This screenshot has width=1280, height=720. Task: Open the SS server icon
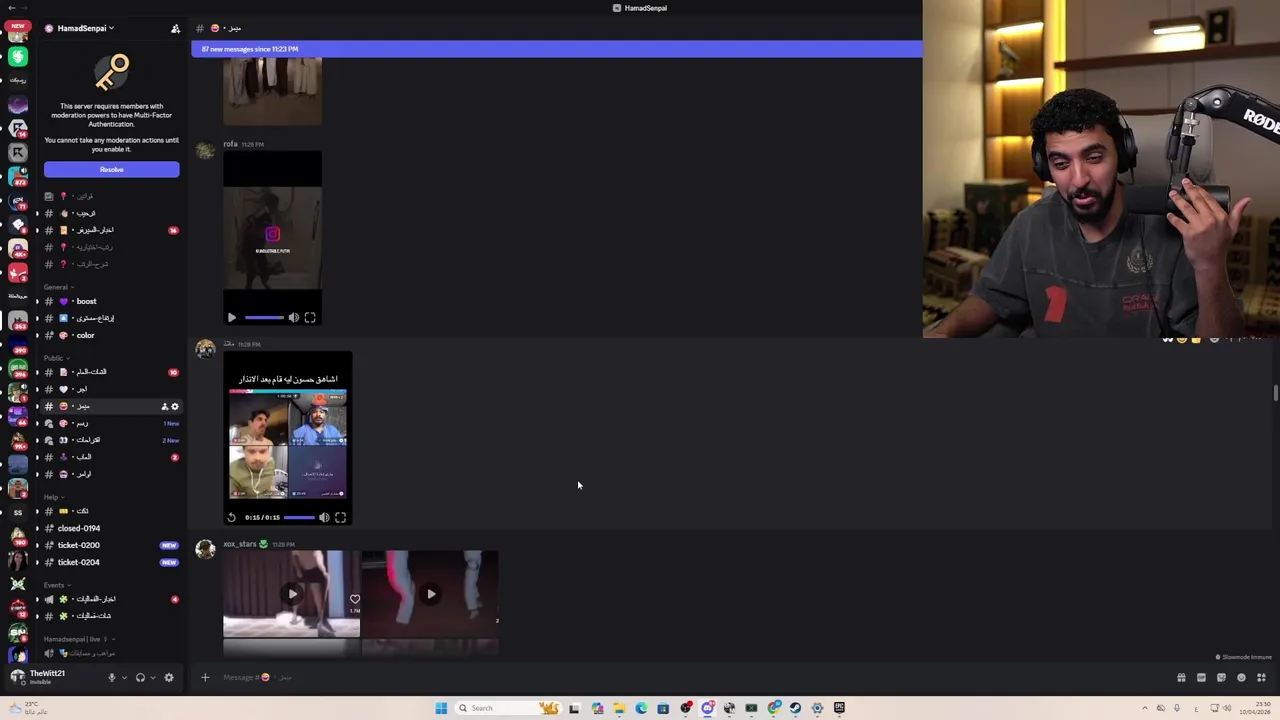(17, 512)
